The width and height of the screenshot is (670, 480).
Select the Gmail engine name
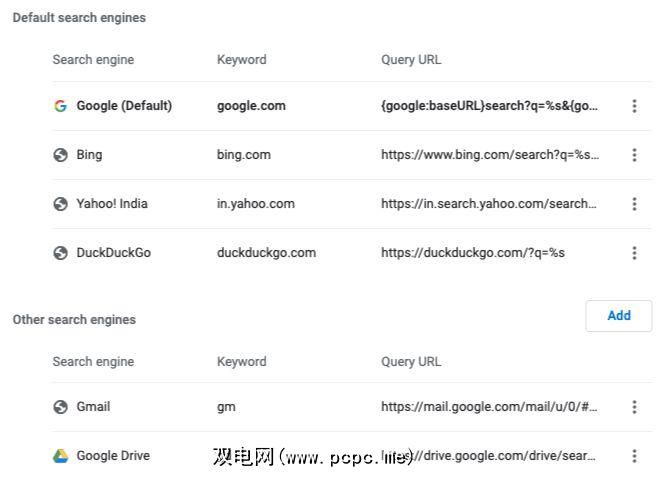click(x=93, y=406)
